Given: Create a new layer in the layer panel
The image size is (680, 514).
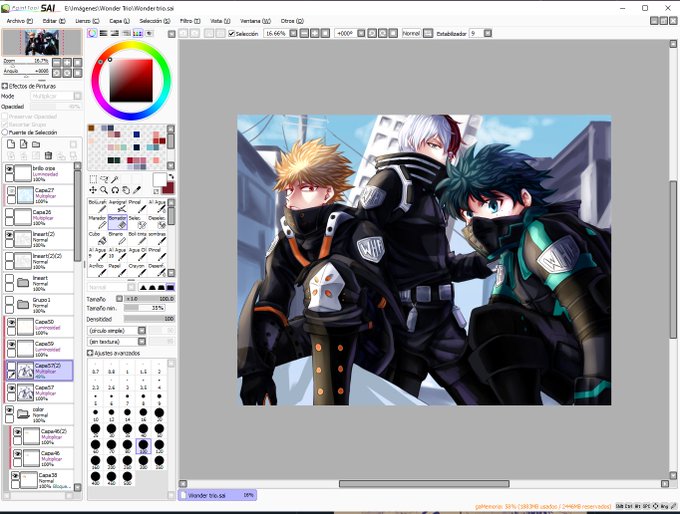Looking at the screenshot, I should tap(11, 144).
